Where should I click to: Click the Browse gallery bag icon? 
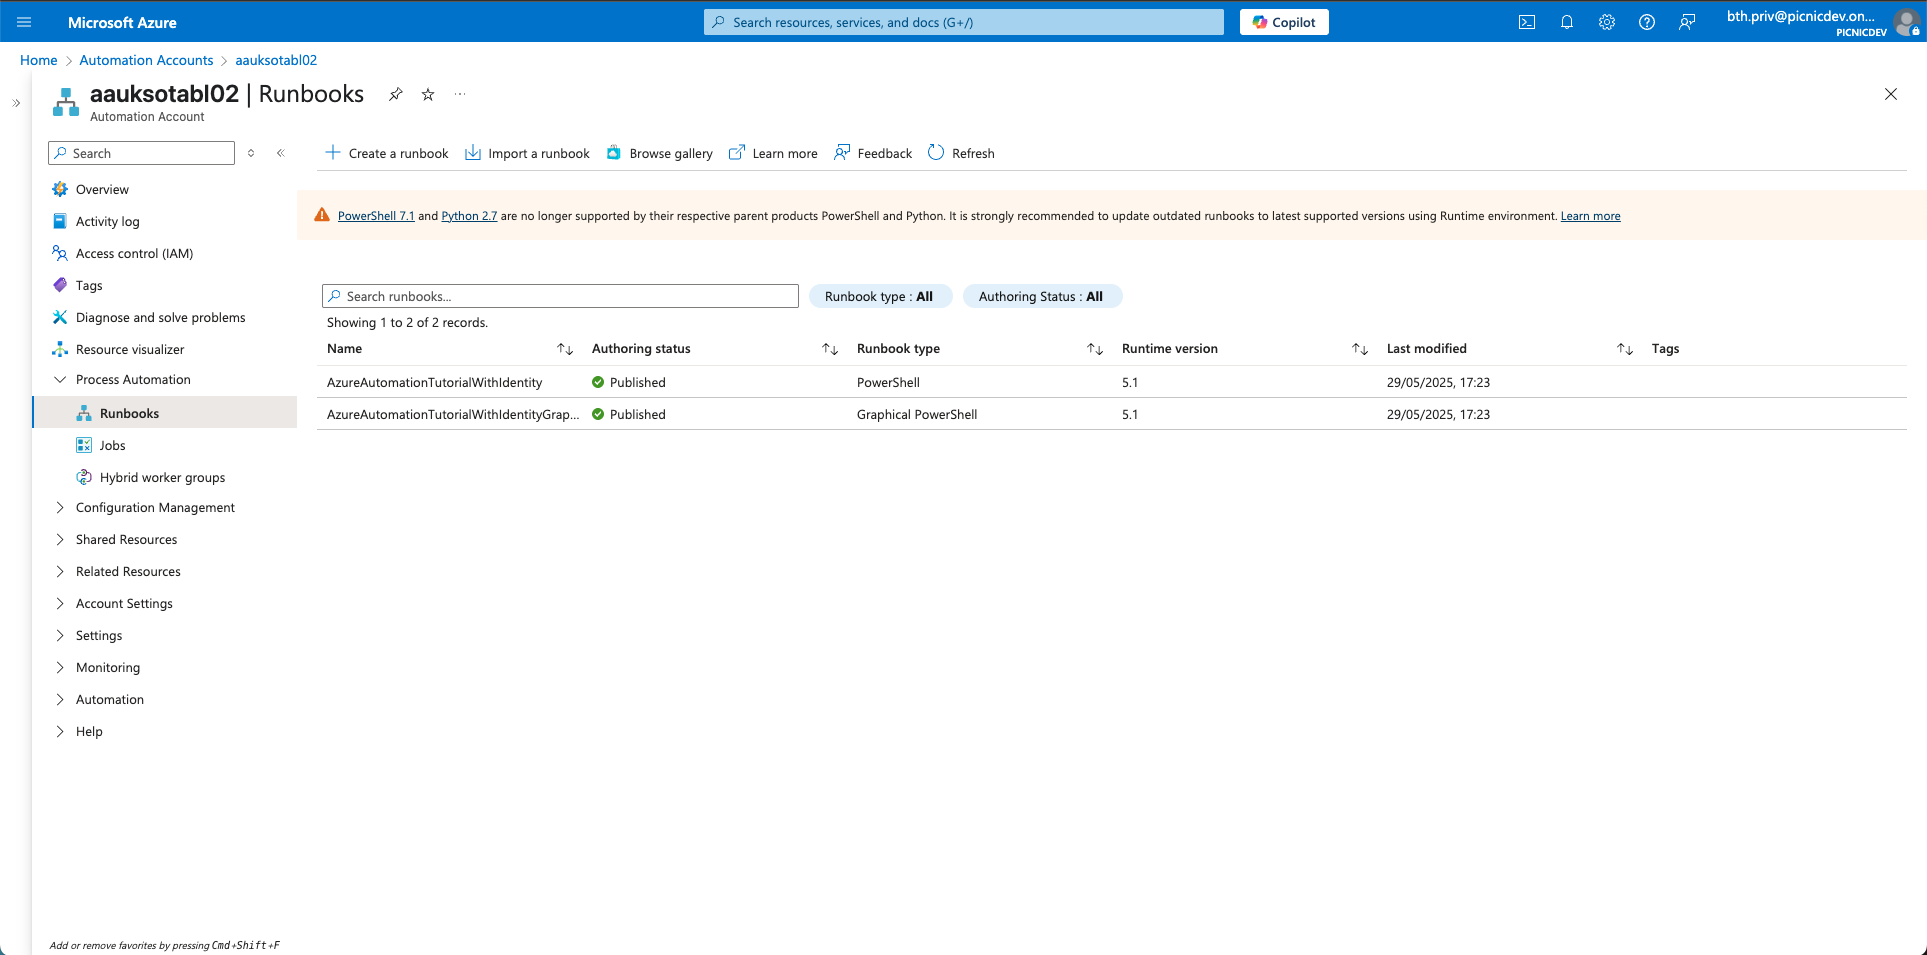(614, 152)
